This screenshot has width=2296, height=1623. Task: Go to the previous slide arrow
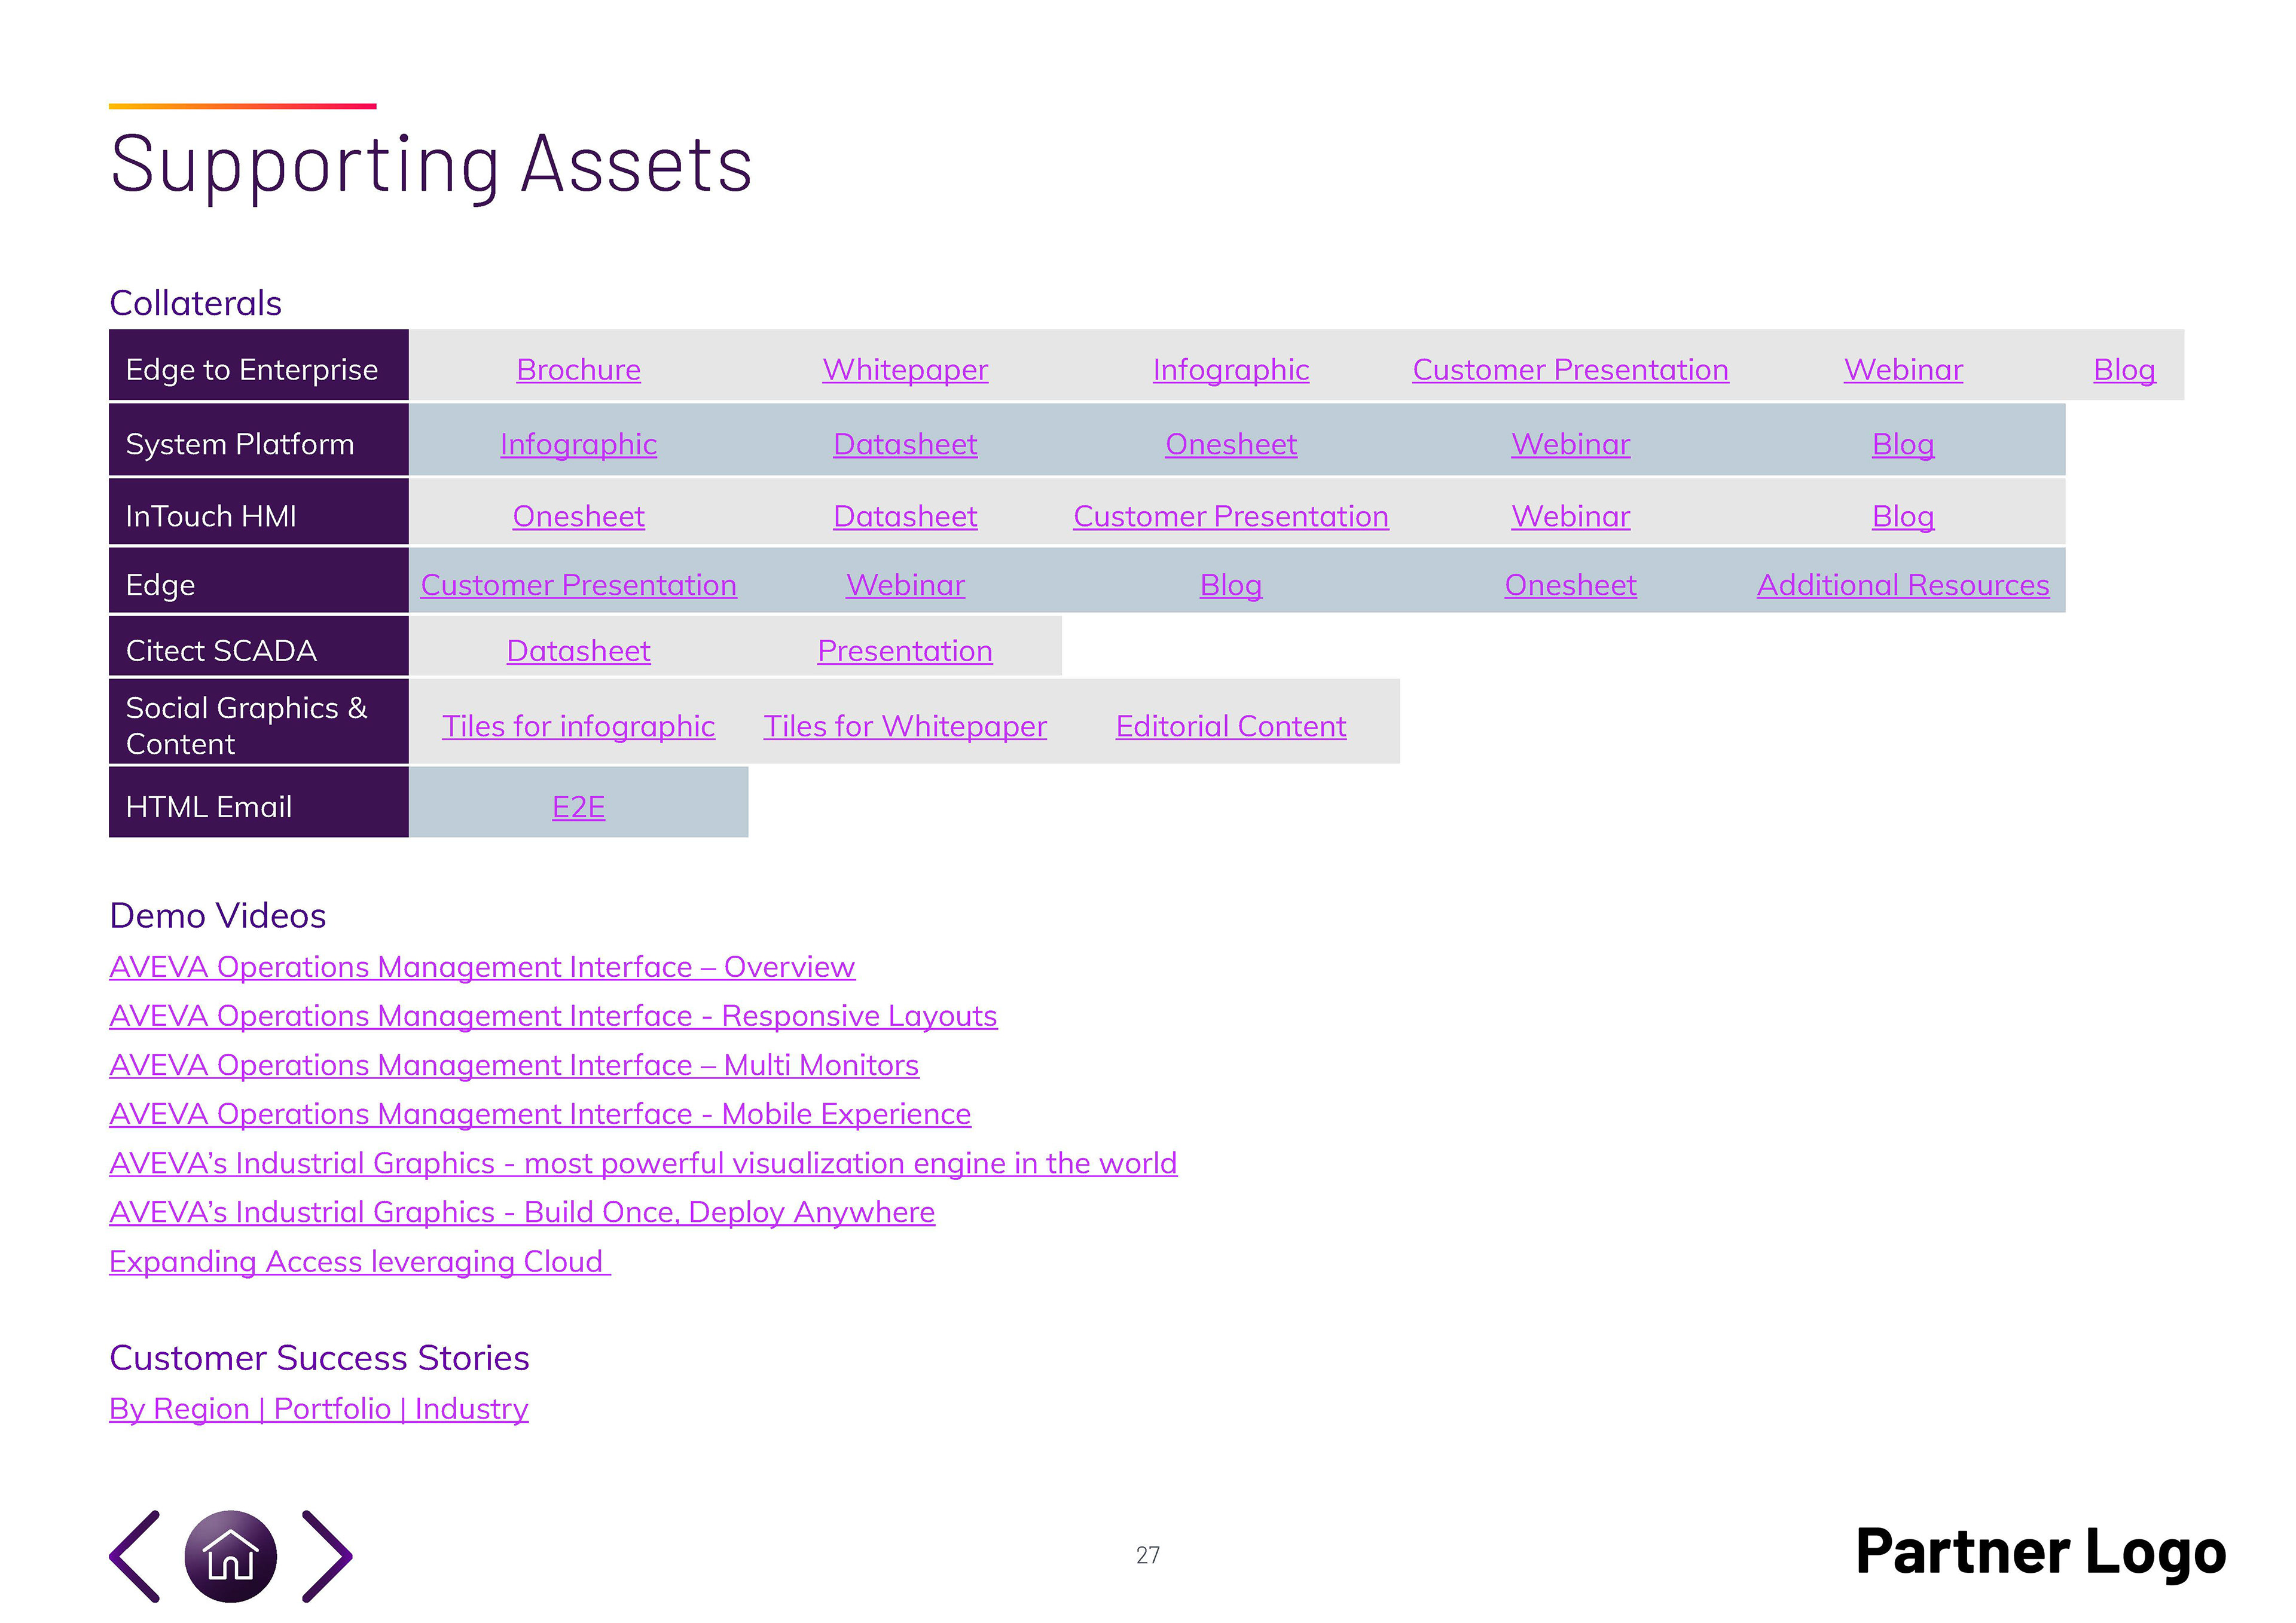[135, 1556]
